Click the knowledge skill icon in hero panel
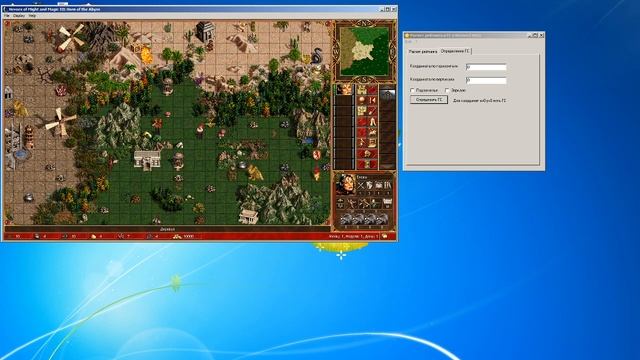 point(388,185)
